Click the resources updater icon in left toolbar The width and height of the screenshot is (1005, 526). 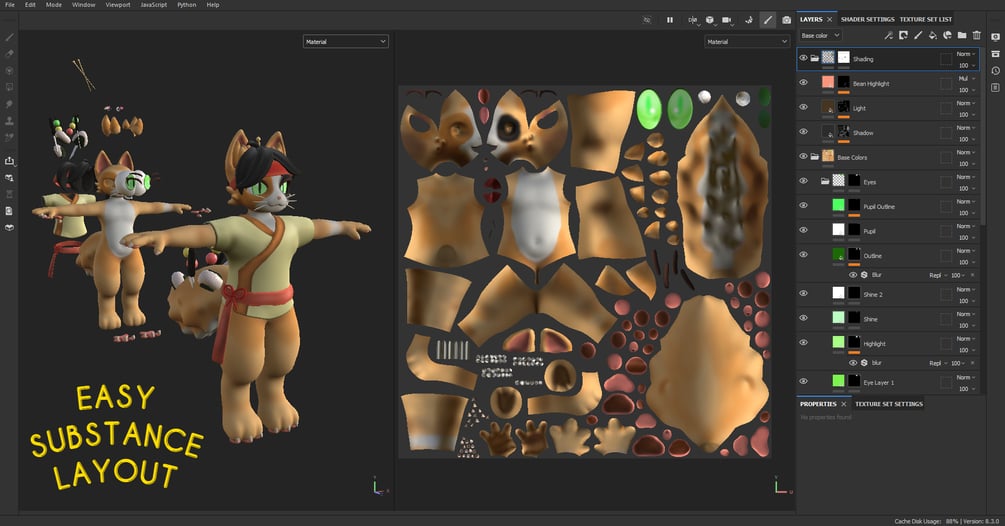point(9,177)
